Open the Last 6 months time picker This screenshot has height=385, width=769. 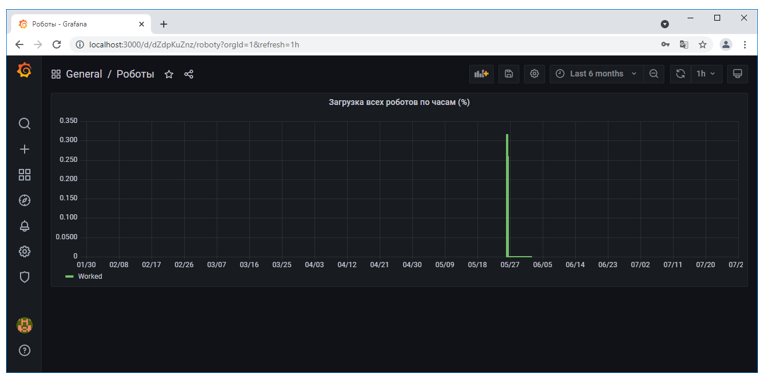596,74
